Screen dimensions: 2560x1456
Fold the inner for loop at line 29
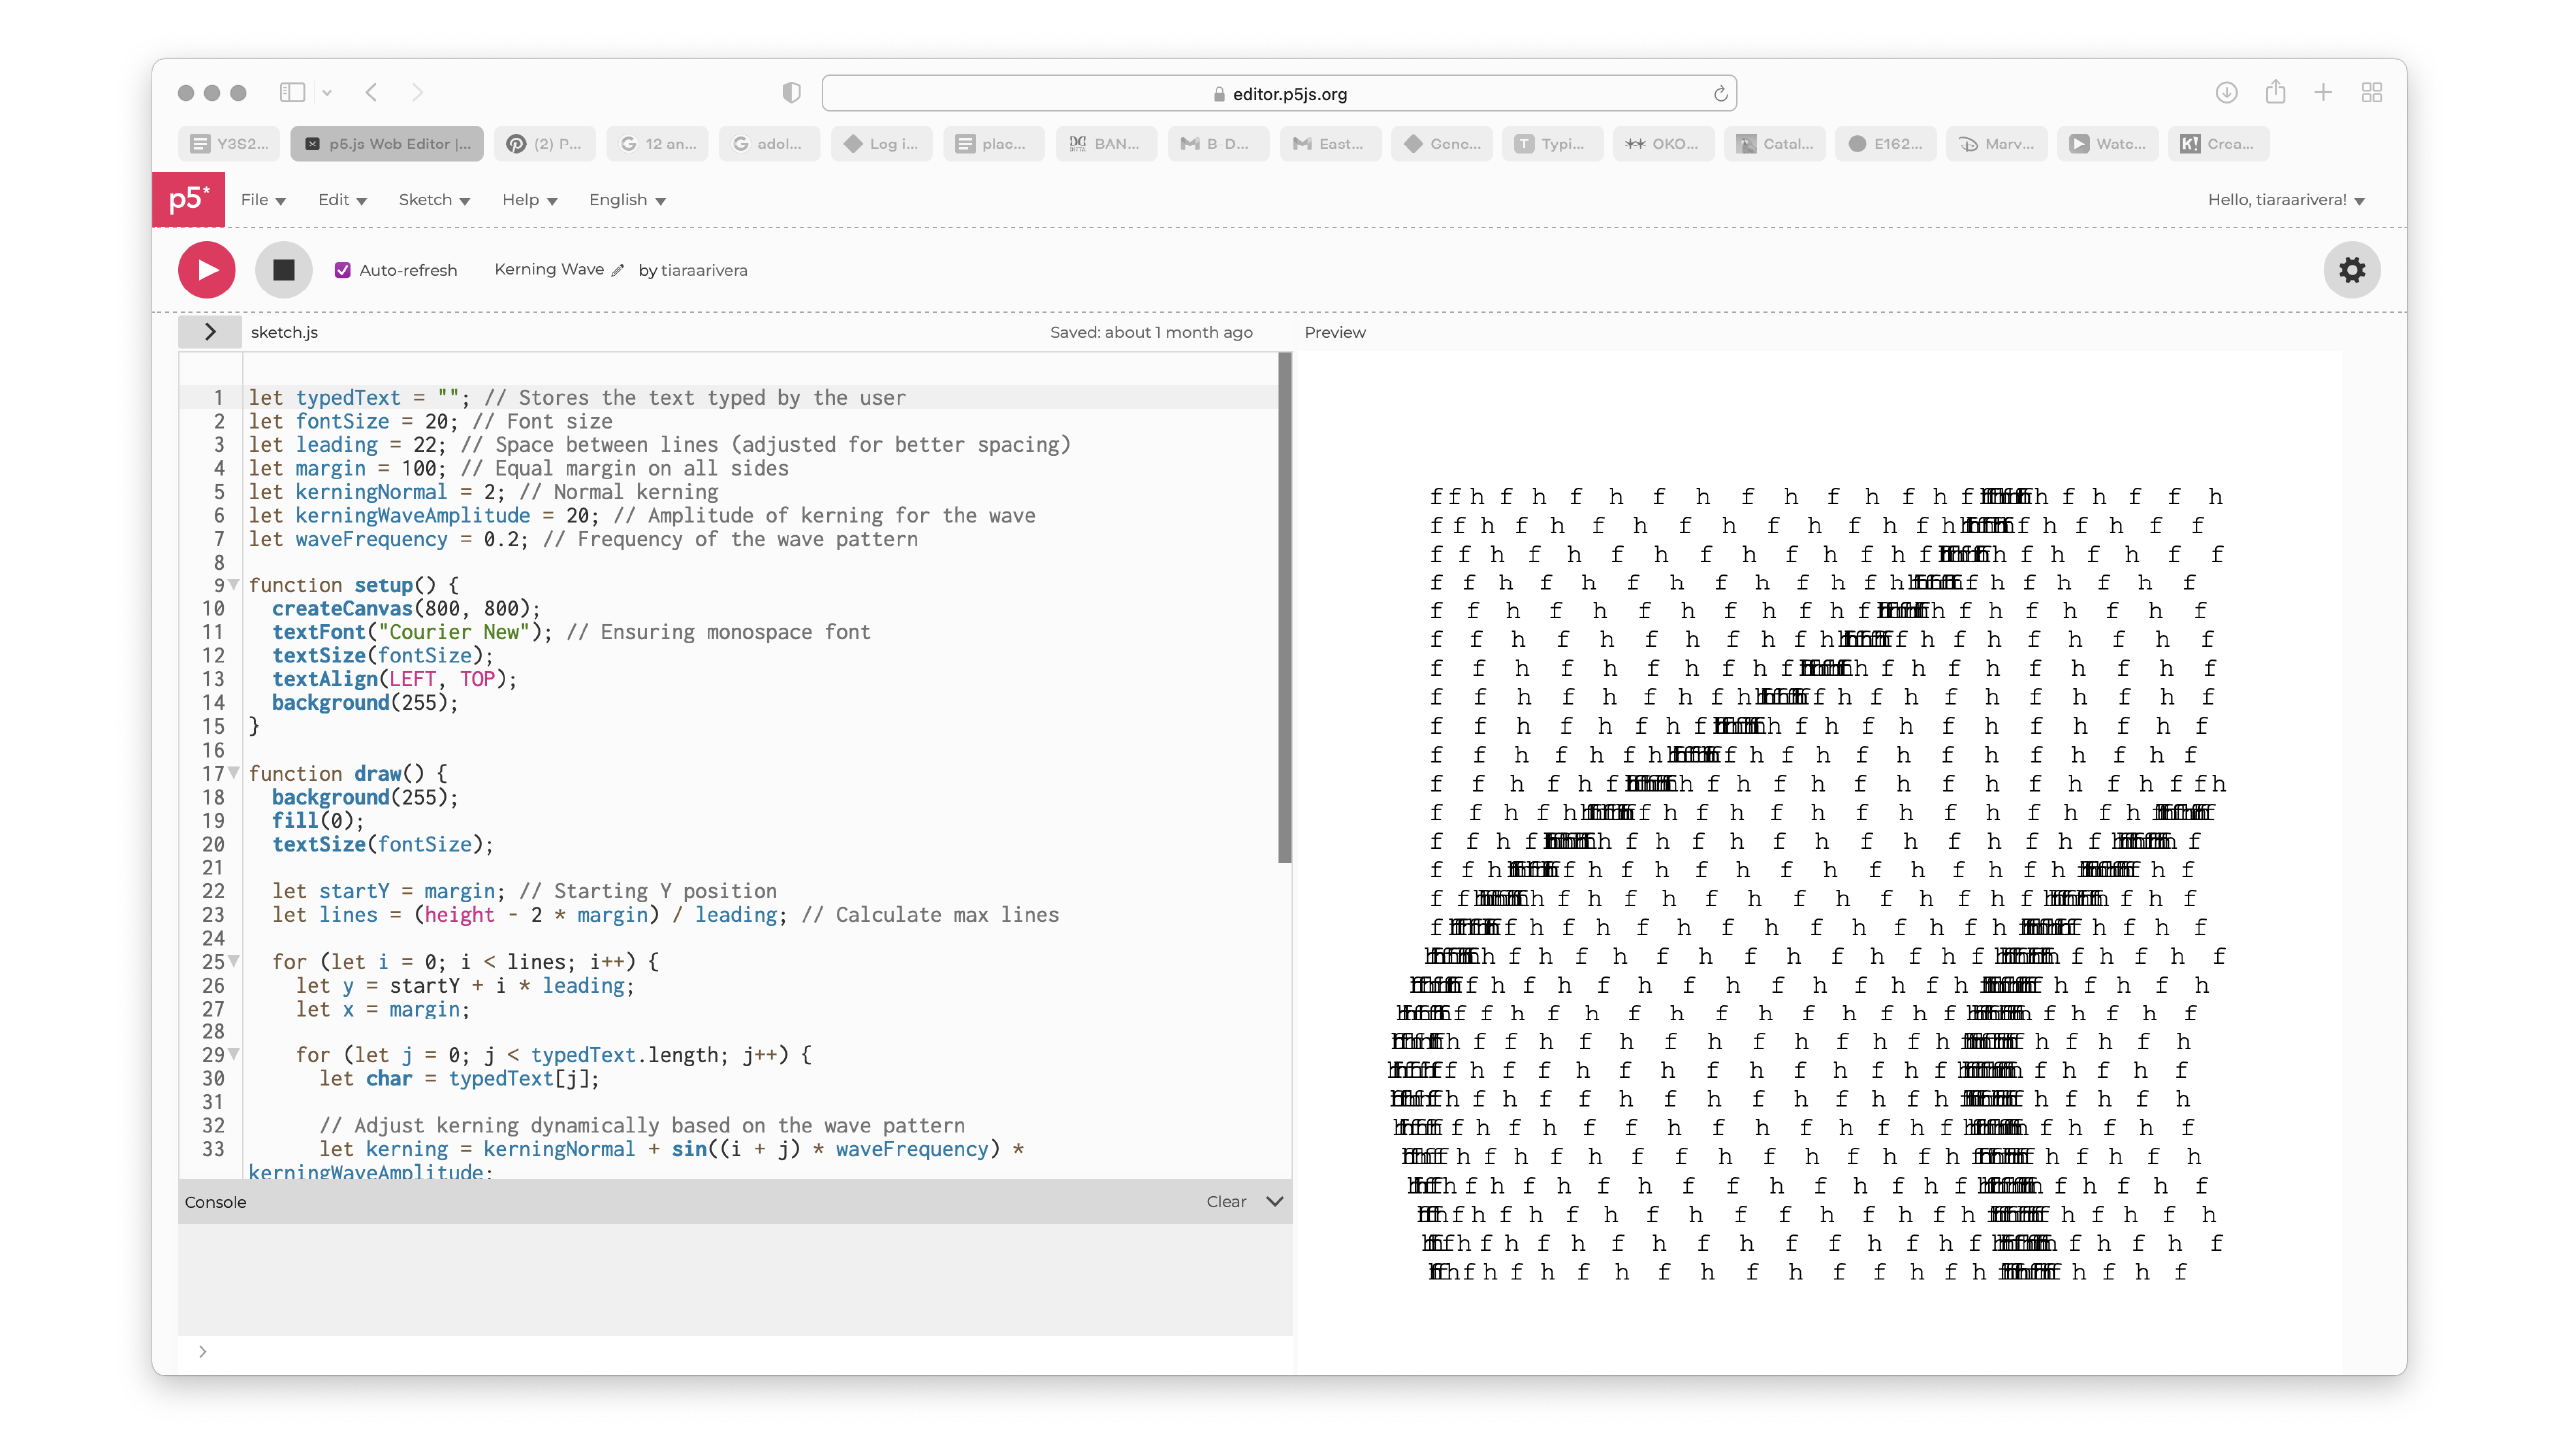[233, 1054]
